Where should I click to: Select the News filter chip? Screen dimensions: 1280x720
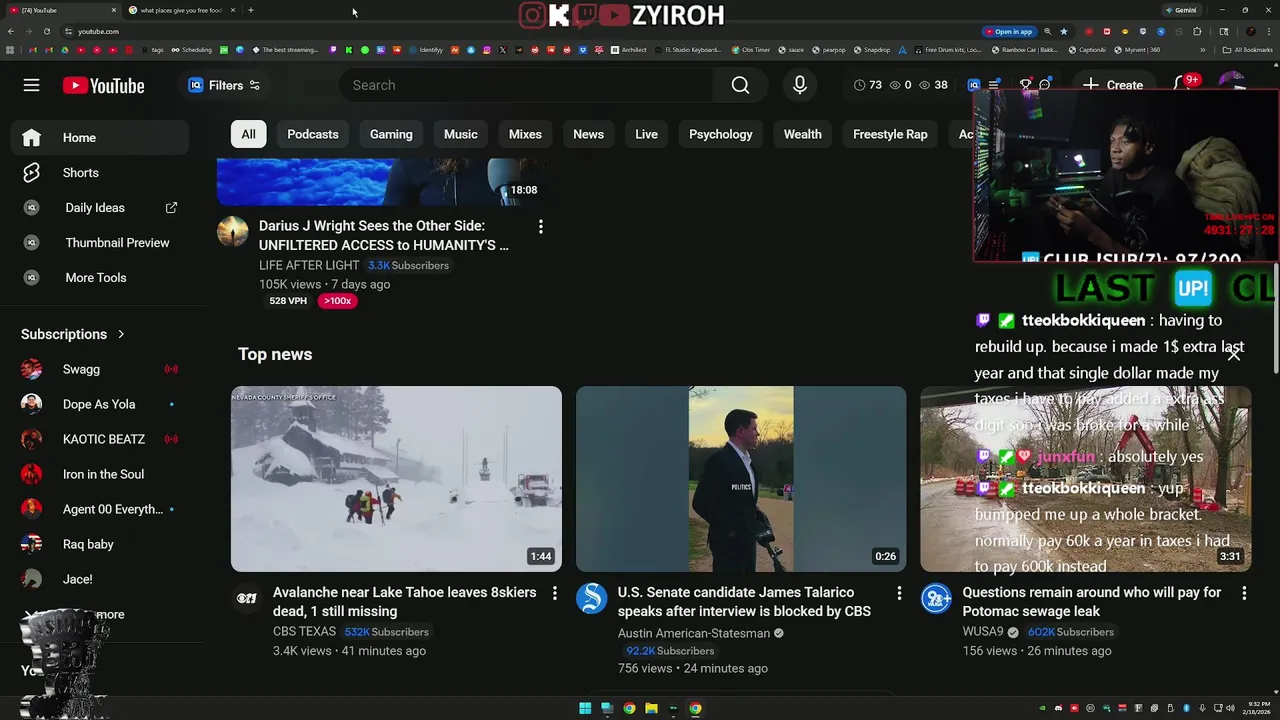(x=588, y=134)
